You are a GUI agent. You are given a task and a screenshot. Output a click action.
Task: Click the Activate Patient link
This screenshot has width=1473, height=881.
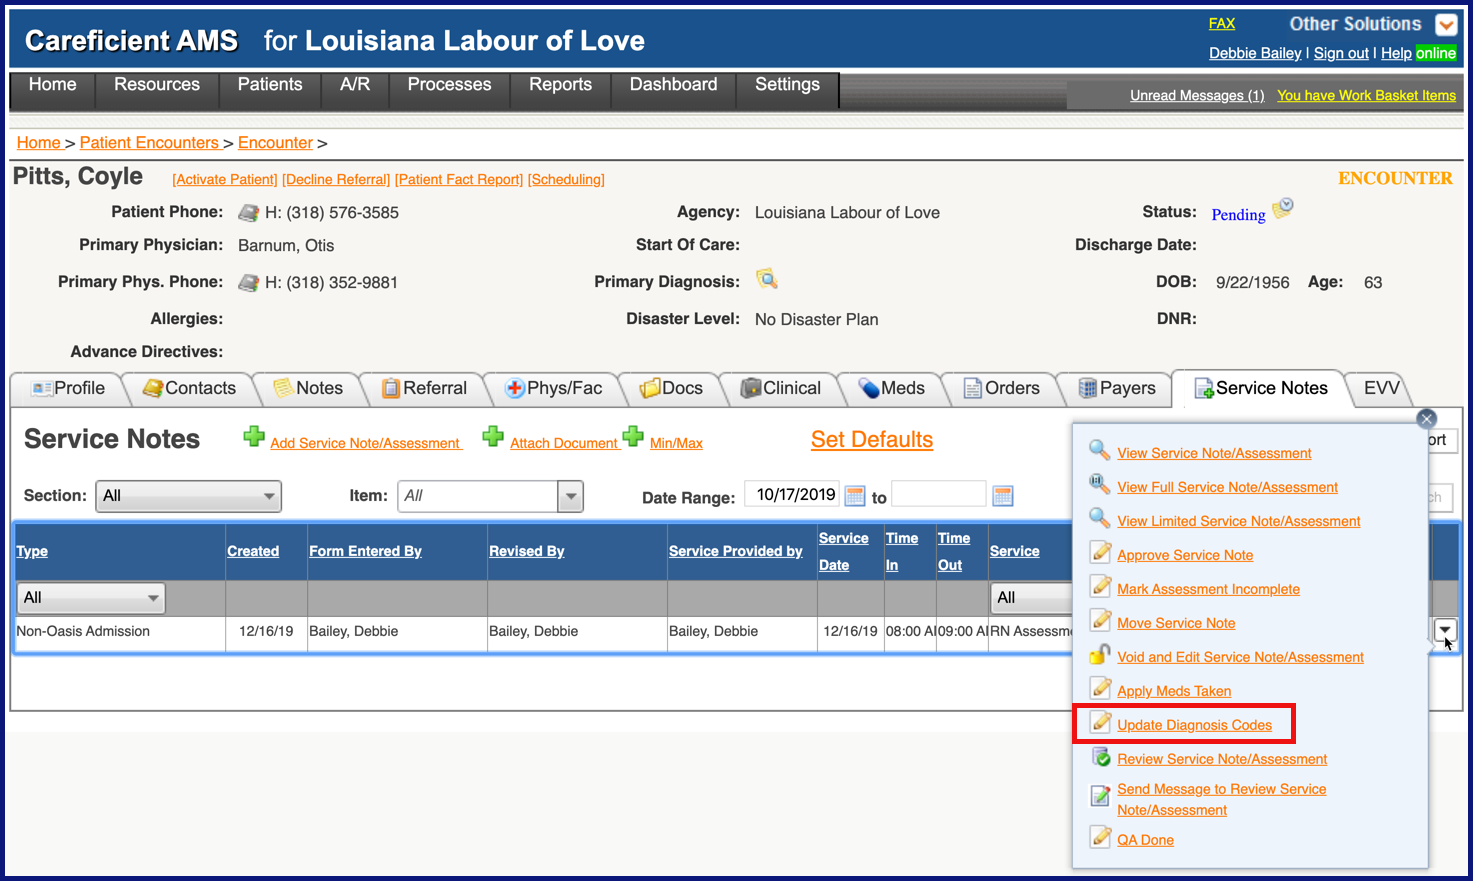tap(225, 180)
